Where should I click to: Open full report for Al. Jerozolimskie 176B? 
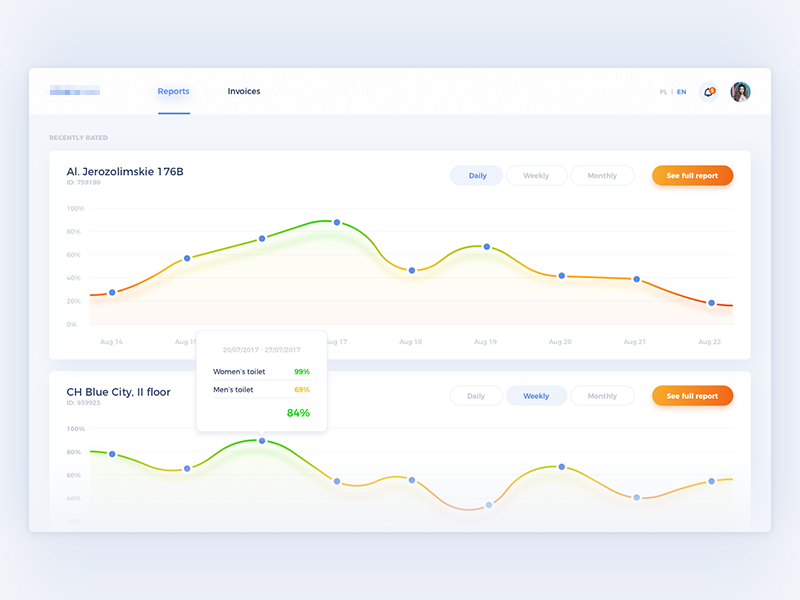pos(692,175)
